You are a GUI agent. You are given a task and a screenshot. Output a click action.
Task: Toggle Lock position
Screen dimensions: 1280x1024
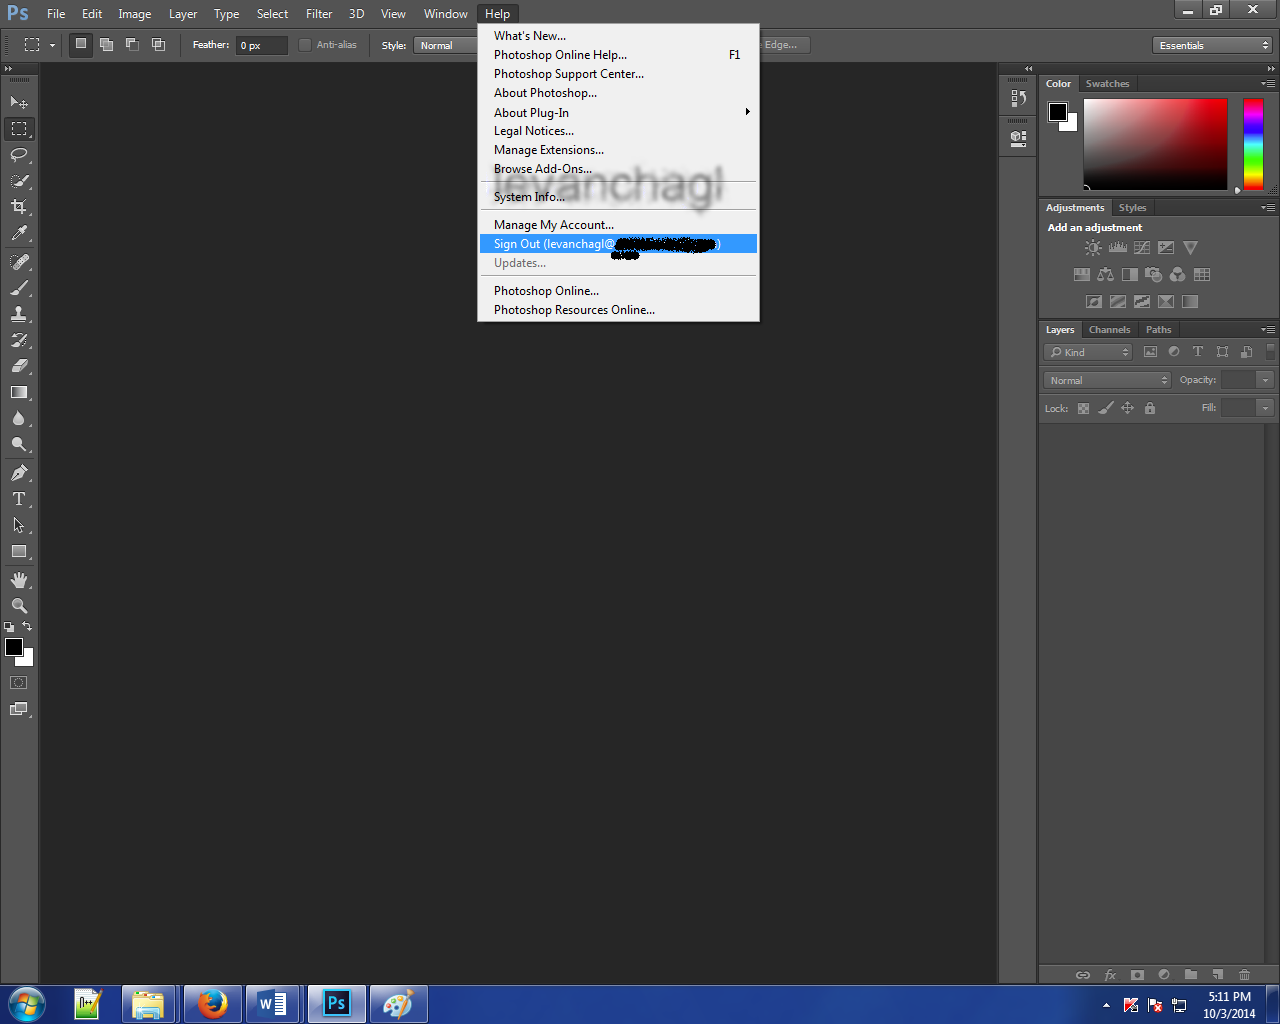pyautogui.click(x=1127, y=408)
